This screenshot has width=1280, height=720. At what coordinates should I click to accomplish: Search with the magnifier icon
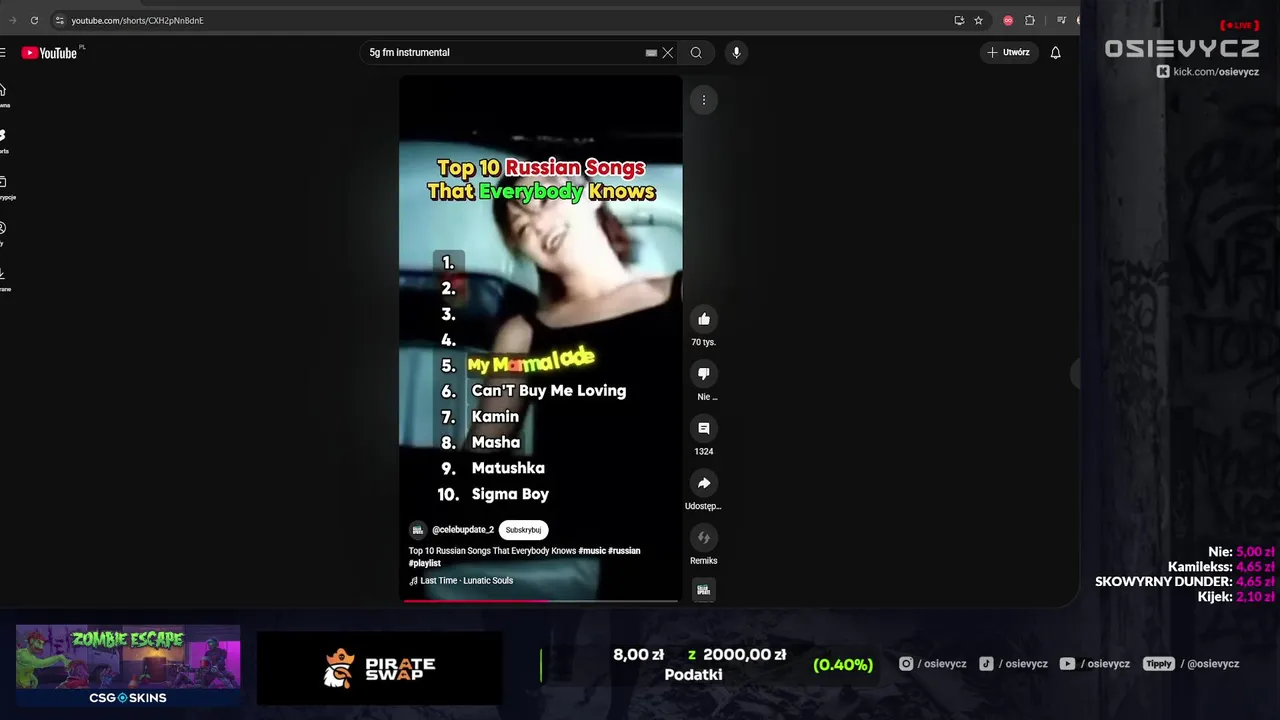[696, 53]
